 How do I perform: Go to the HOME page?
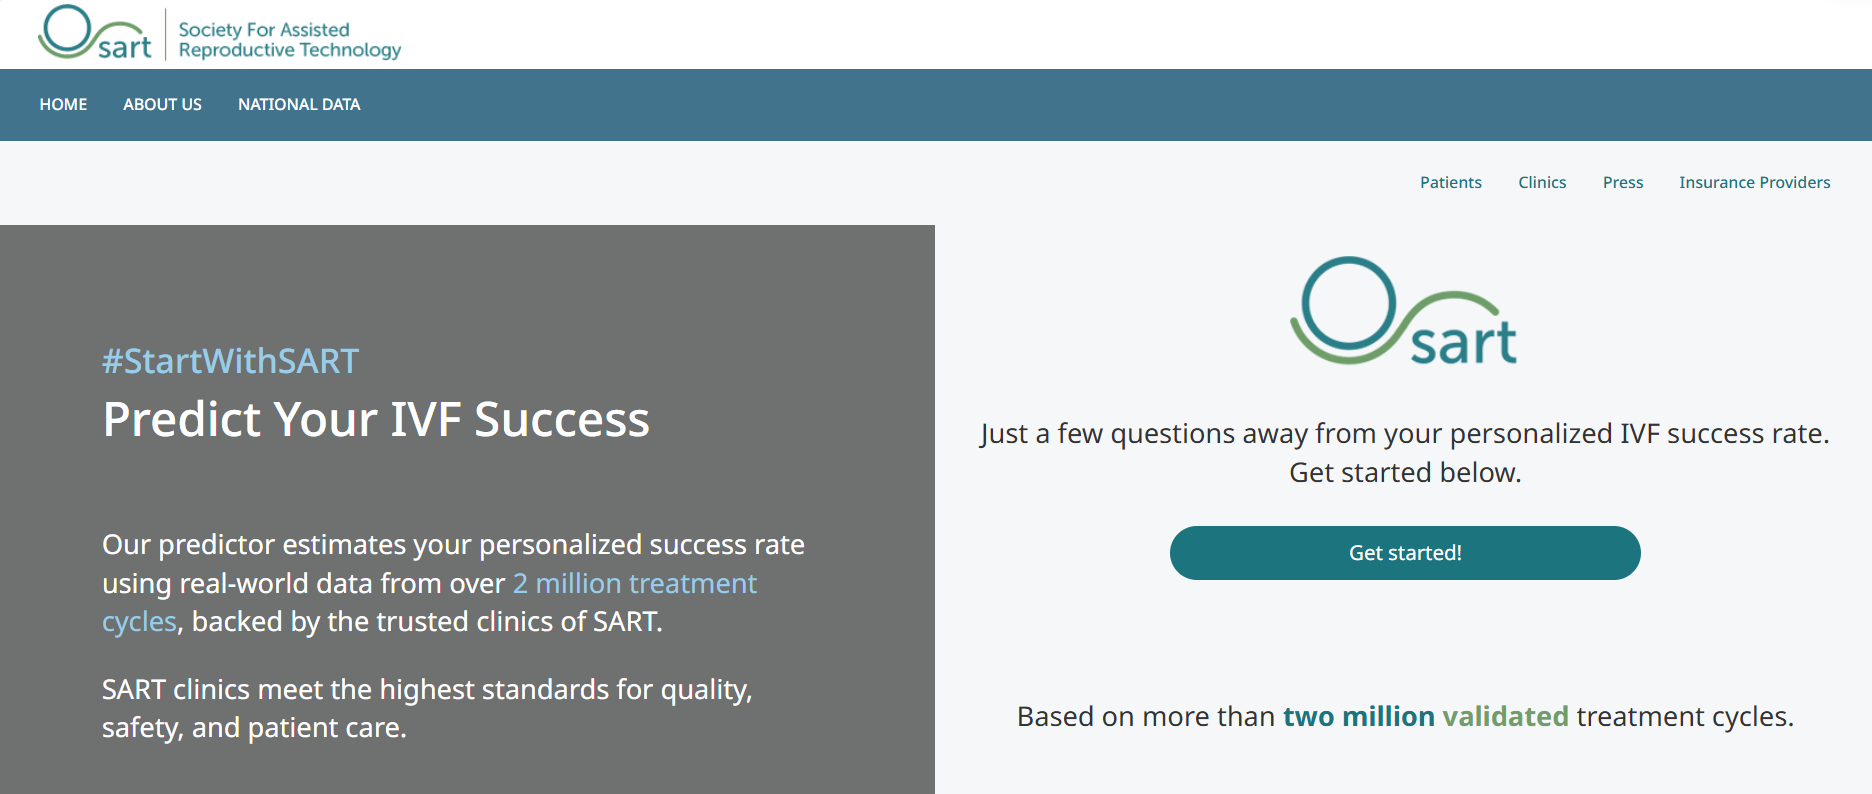coord(63,104)
